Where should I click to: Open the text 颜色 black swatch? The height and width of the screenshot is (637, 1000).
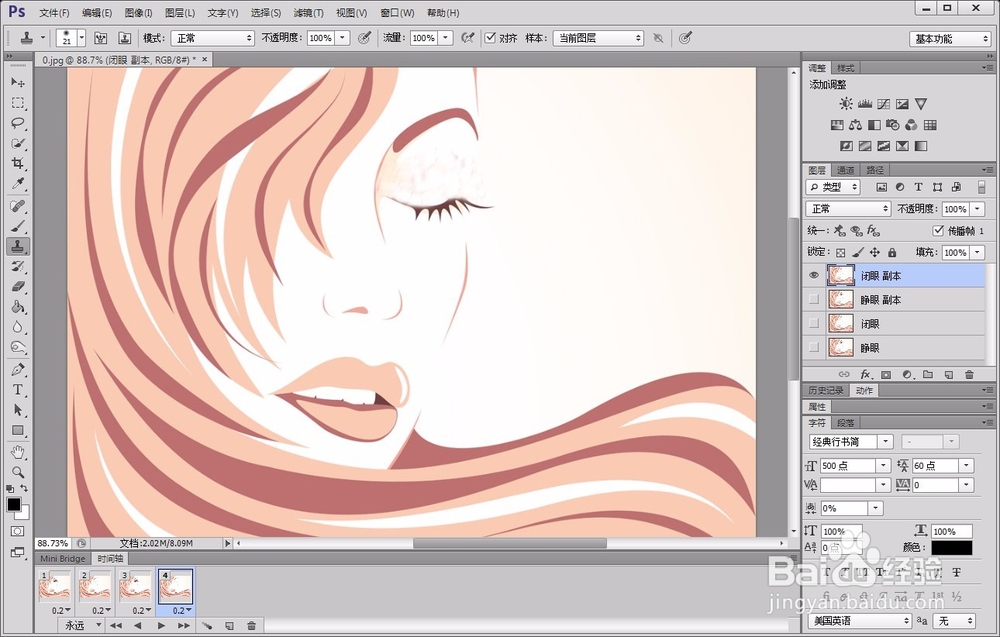(x=952, y=547)
